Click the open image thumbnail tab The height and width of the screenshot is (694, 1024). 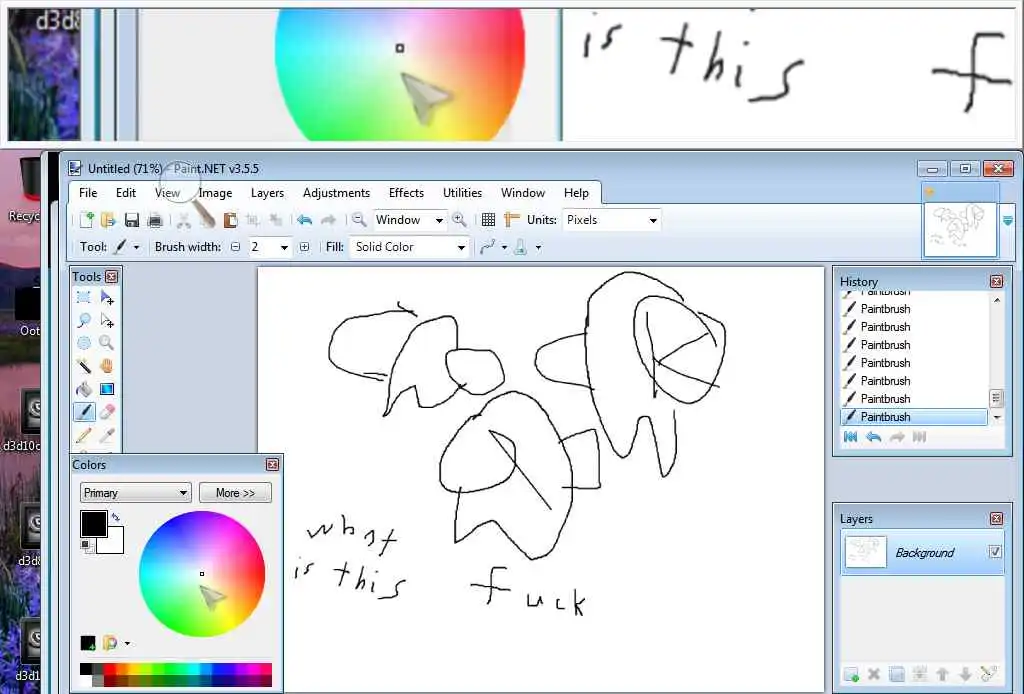point(959,229)
